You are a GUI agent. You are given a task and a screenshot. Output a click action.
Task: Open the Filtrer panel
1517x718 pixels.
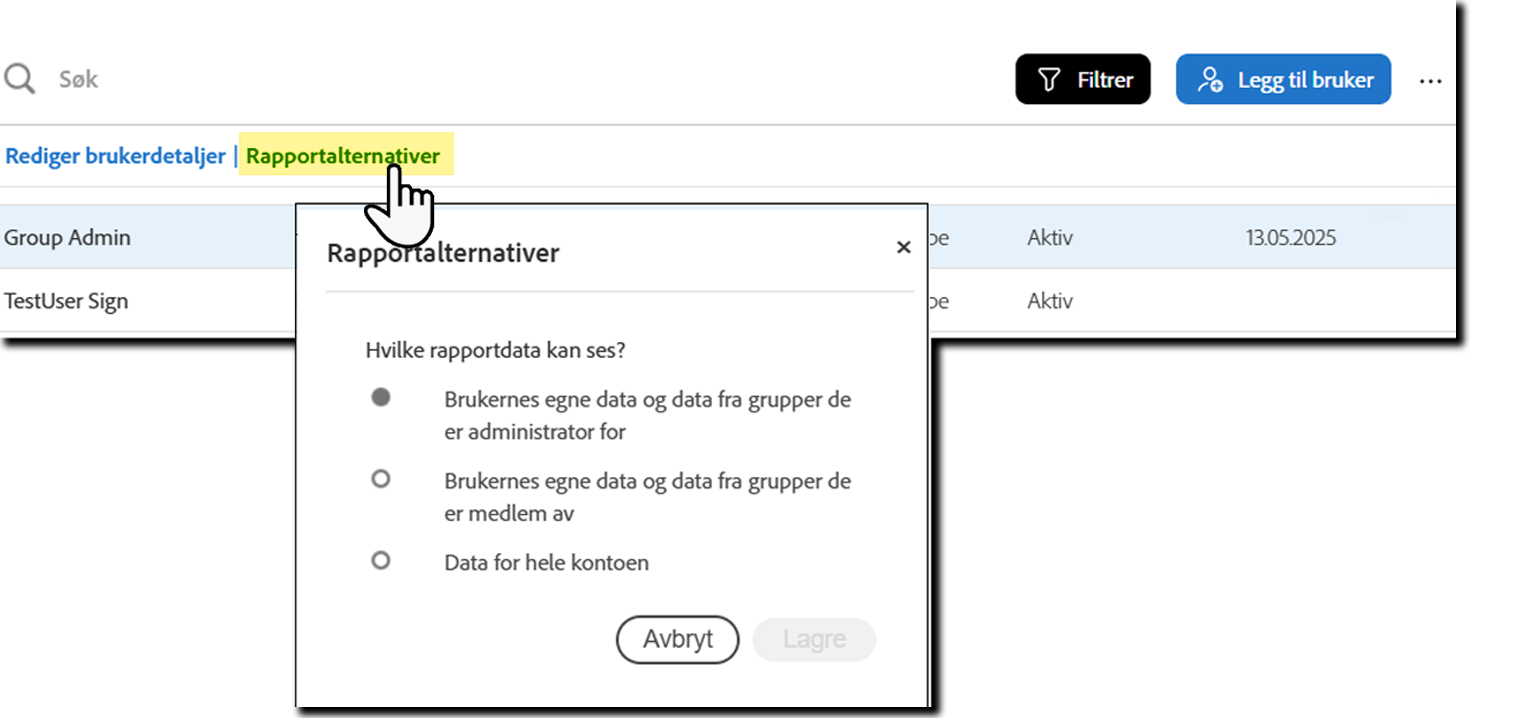1083,78
